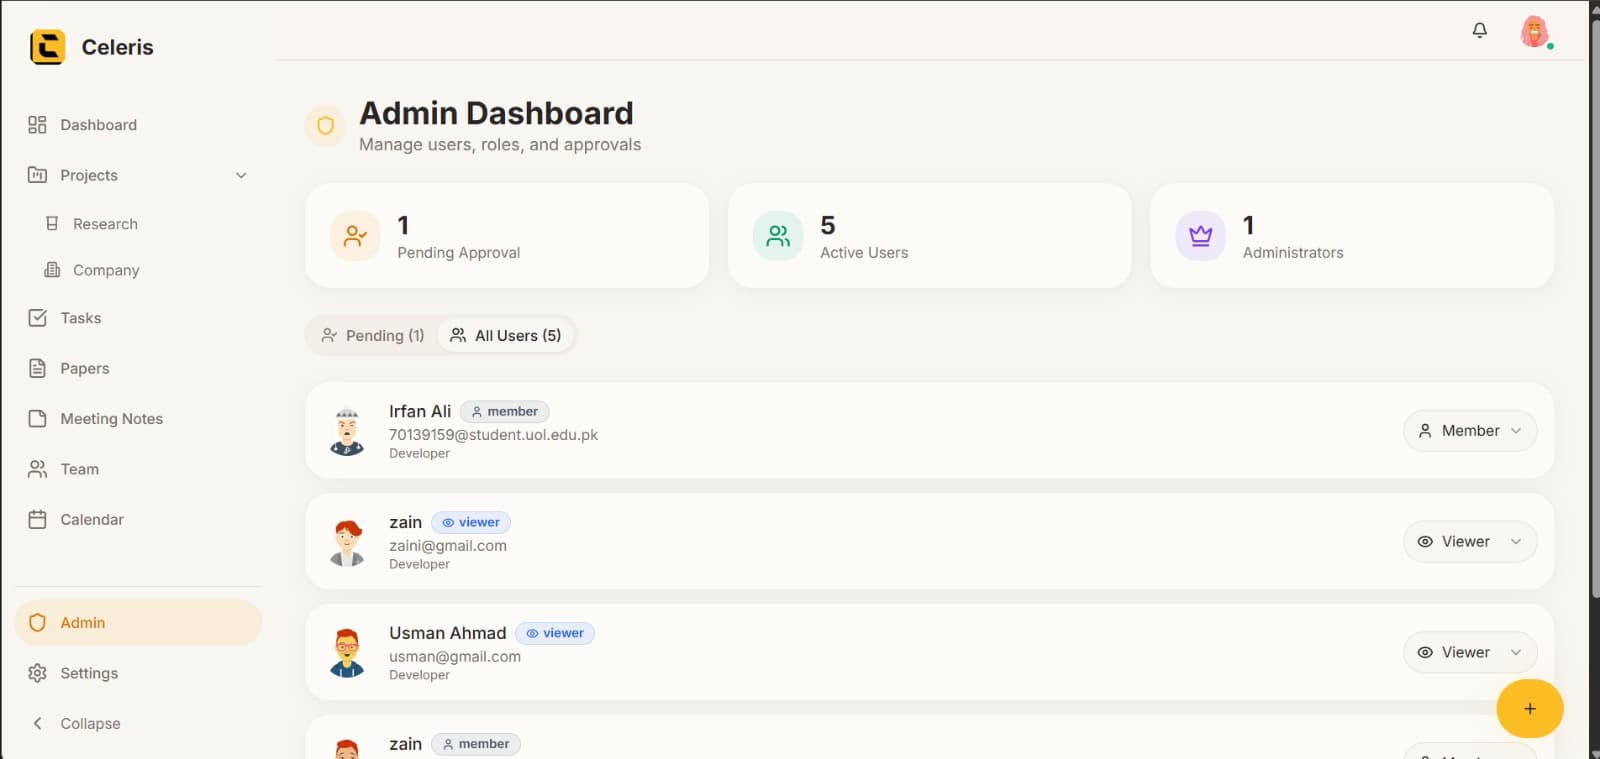Click the Tasks checkmark icon in sidebar

click(x=38, y=318)
